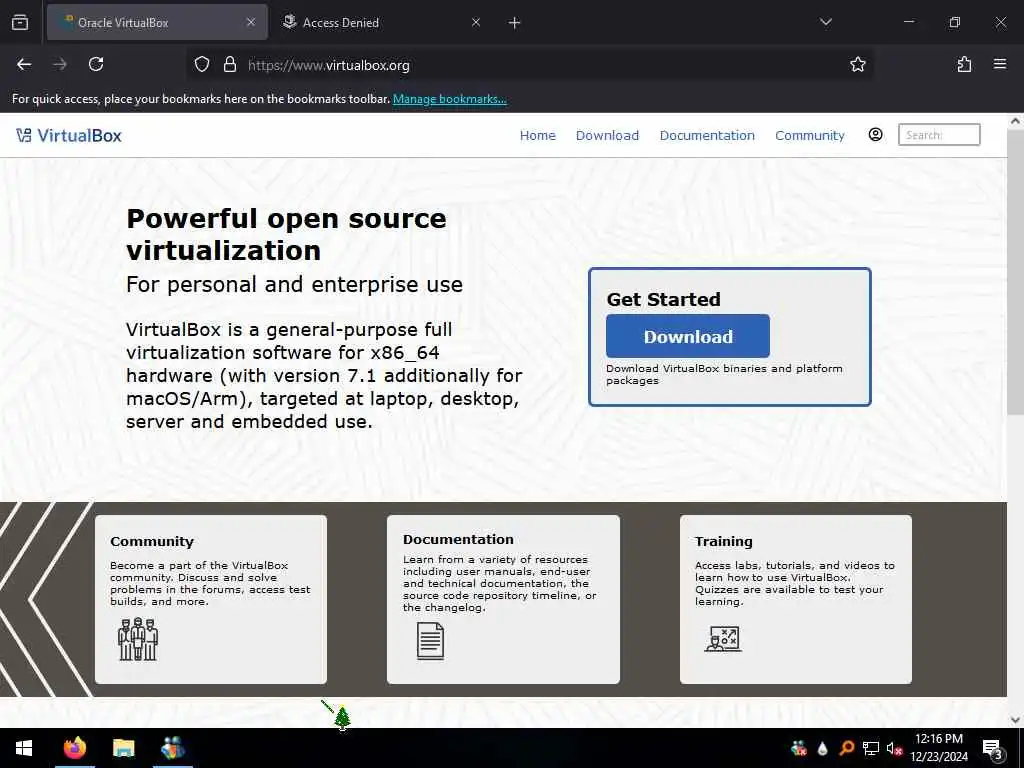
Task: Click the muted volume tray icon
Action: pos(895,748)
